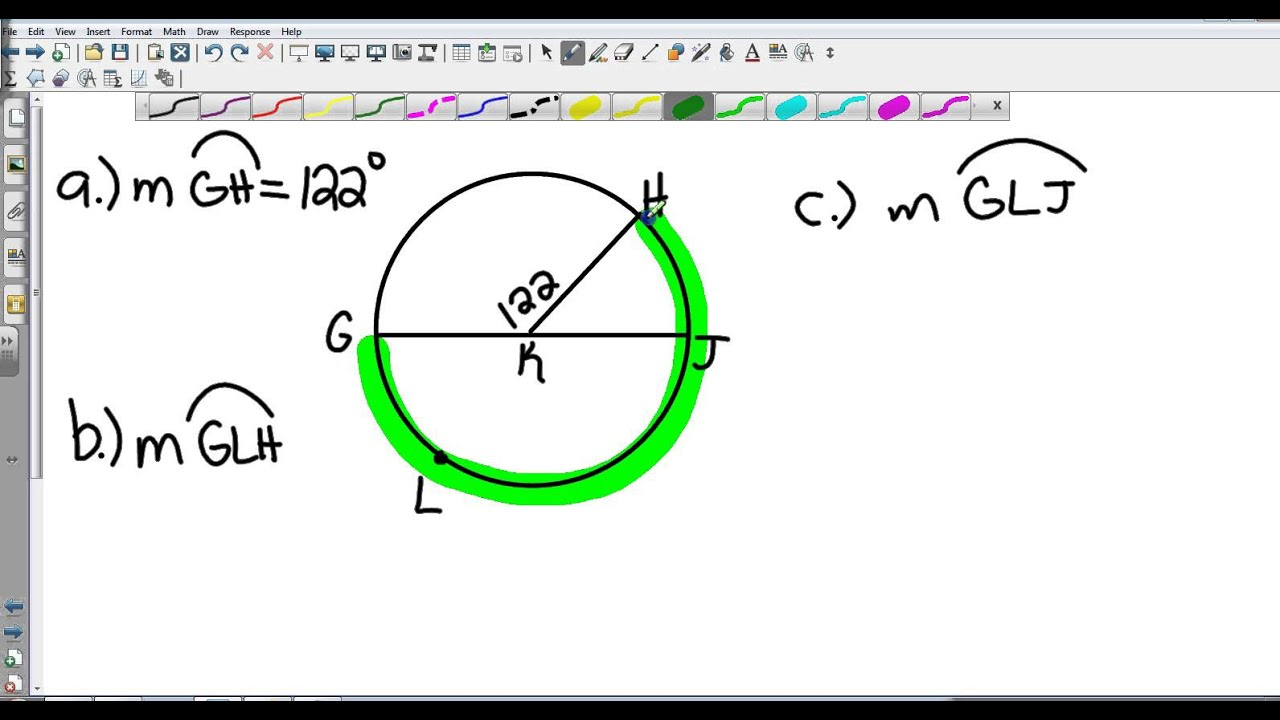Pick the magenta dashed pen style
Image resolution: width=1280 pixels, height=720 pixels.
point(431,107)
